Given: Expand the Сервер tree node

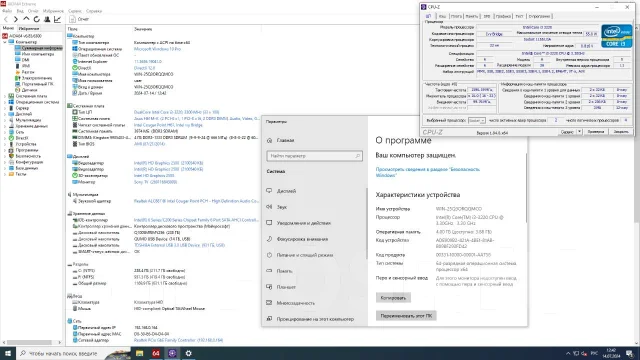Looking at the screenshot, I should (x=5, y=108).
